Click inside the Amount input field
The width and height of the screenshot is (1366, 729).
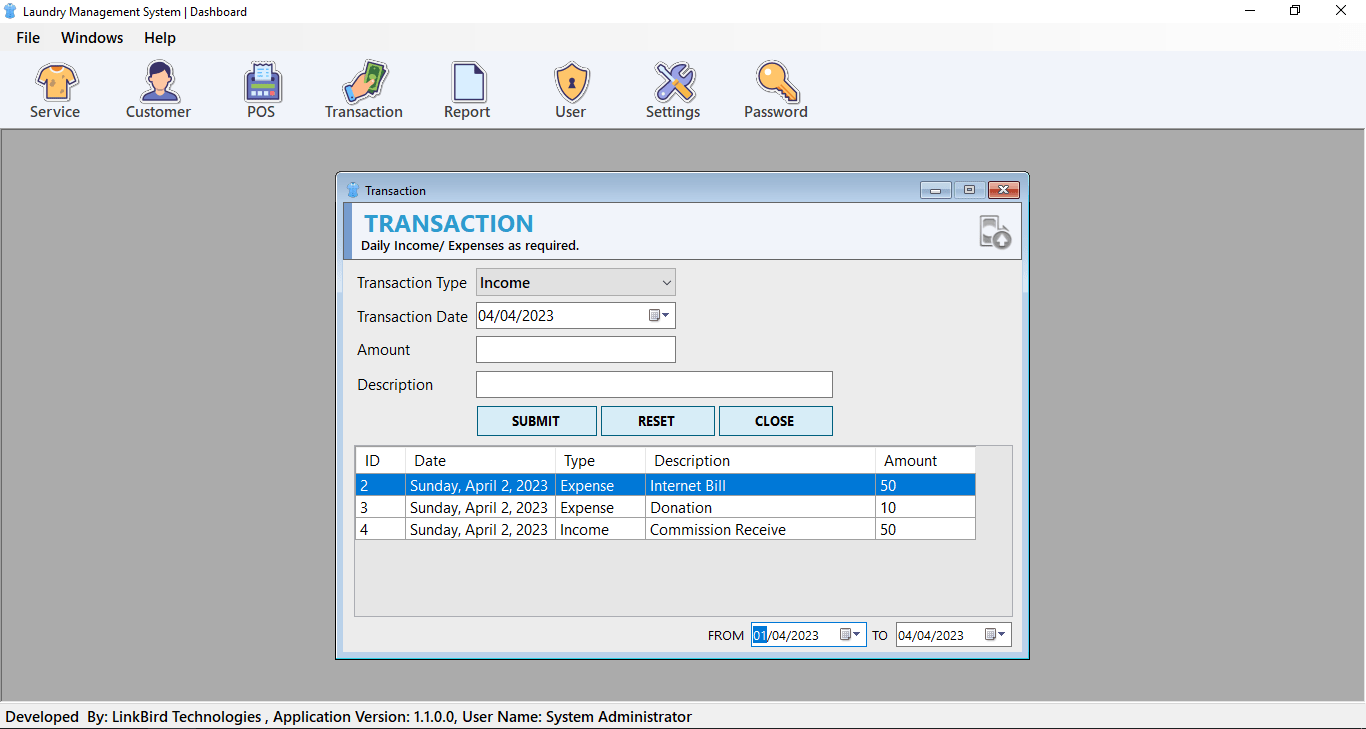(575, 349)
